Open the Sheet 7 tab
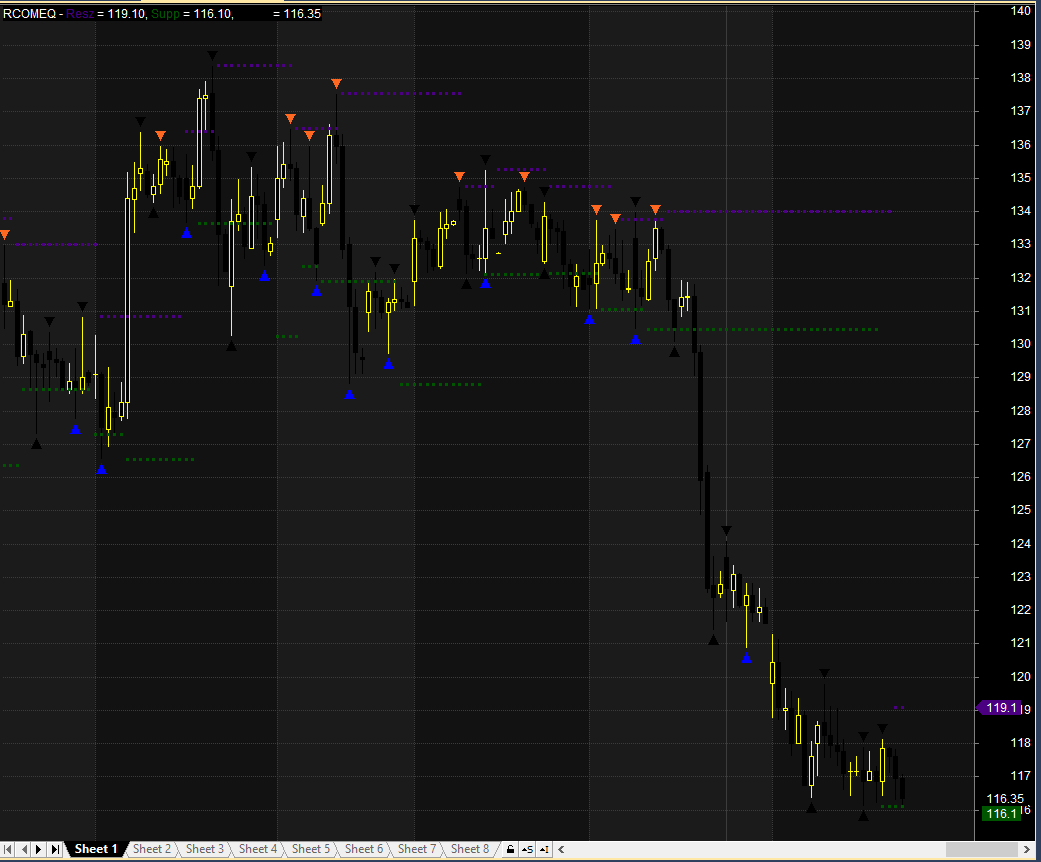The image size is (1041, 862). (x=417, y=849)
